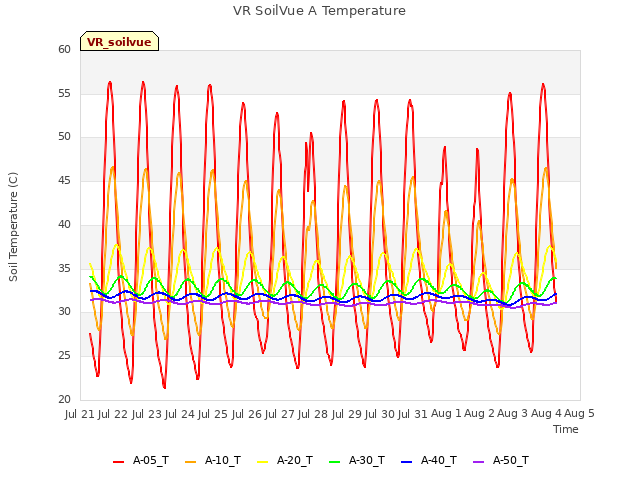Viewport: 640px width, 480px height.
Task: Click the Jul 25 x-axis tick label
Action: (x=215, y=414)
